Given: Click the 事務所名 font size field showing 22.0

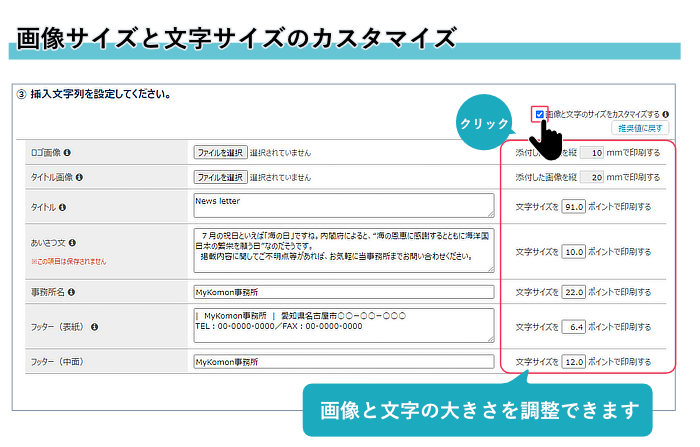Looking at the screenshot, I should (x=573, y=292).
